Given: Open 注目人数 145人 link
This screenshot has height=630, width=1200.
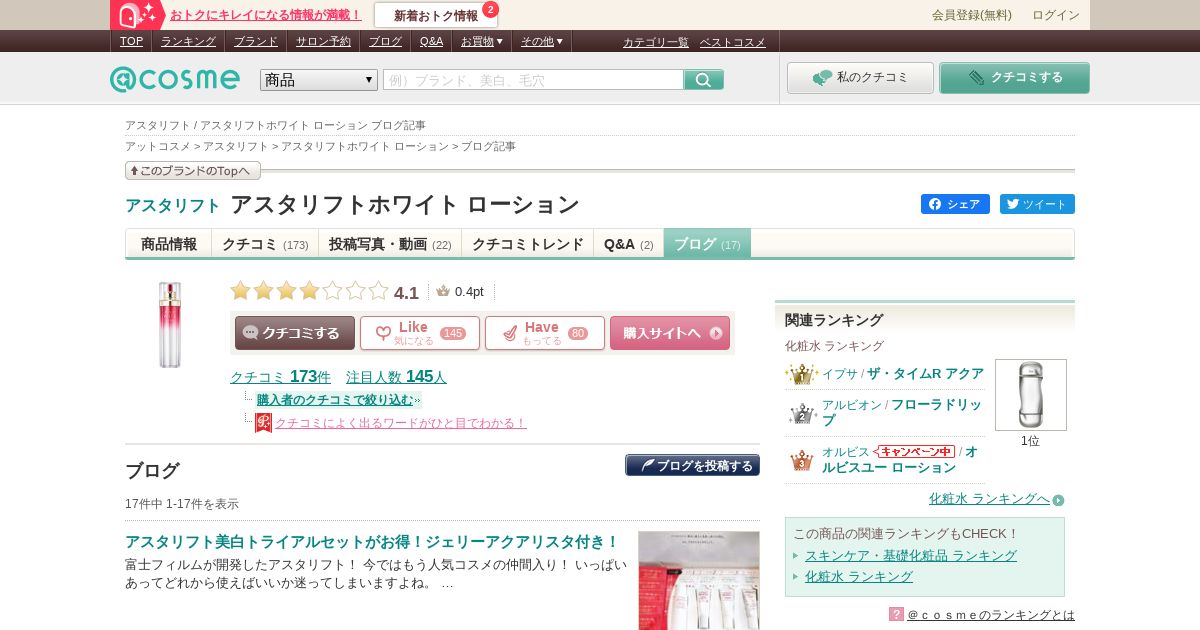Looking at the screenshot, I should (396, 377).
